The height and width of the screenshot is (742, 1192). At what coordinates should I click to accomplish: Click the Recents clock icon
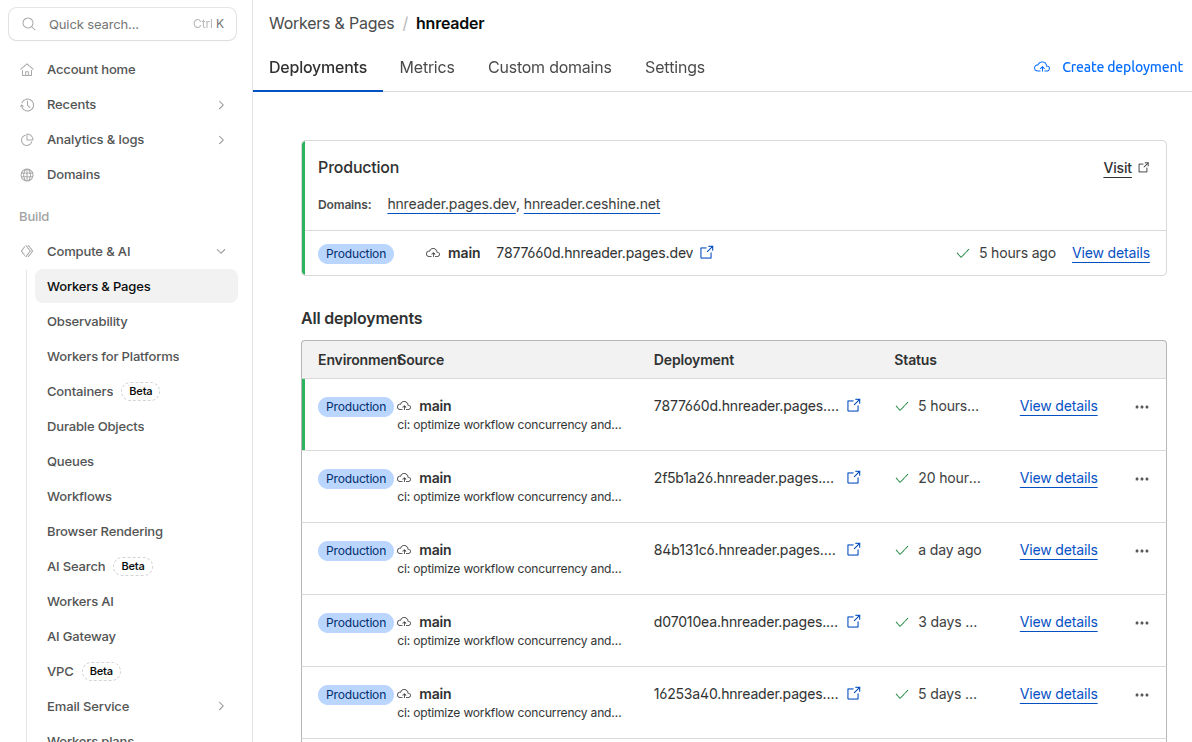(x=25, y=104)
